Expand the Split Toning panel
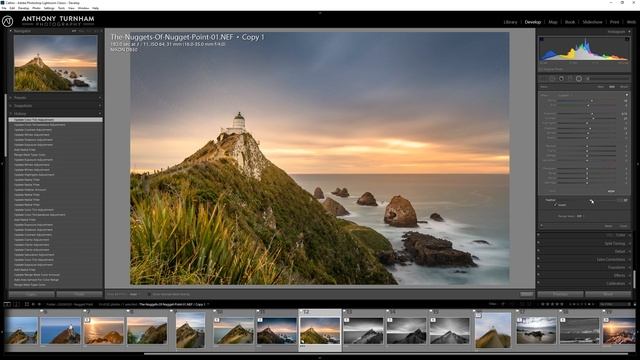The width and height of the screenshot is (640, 360). [629, 243]
